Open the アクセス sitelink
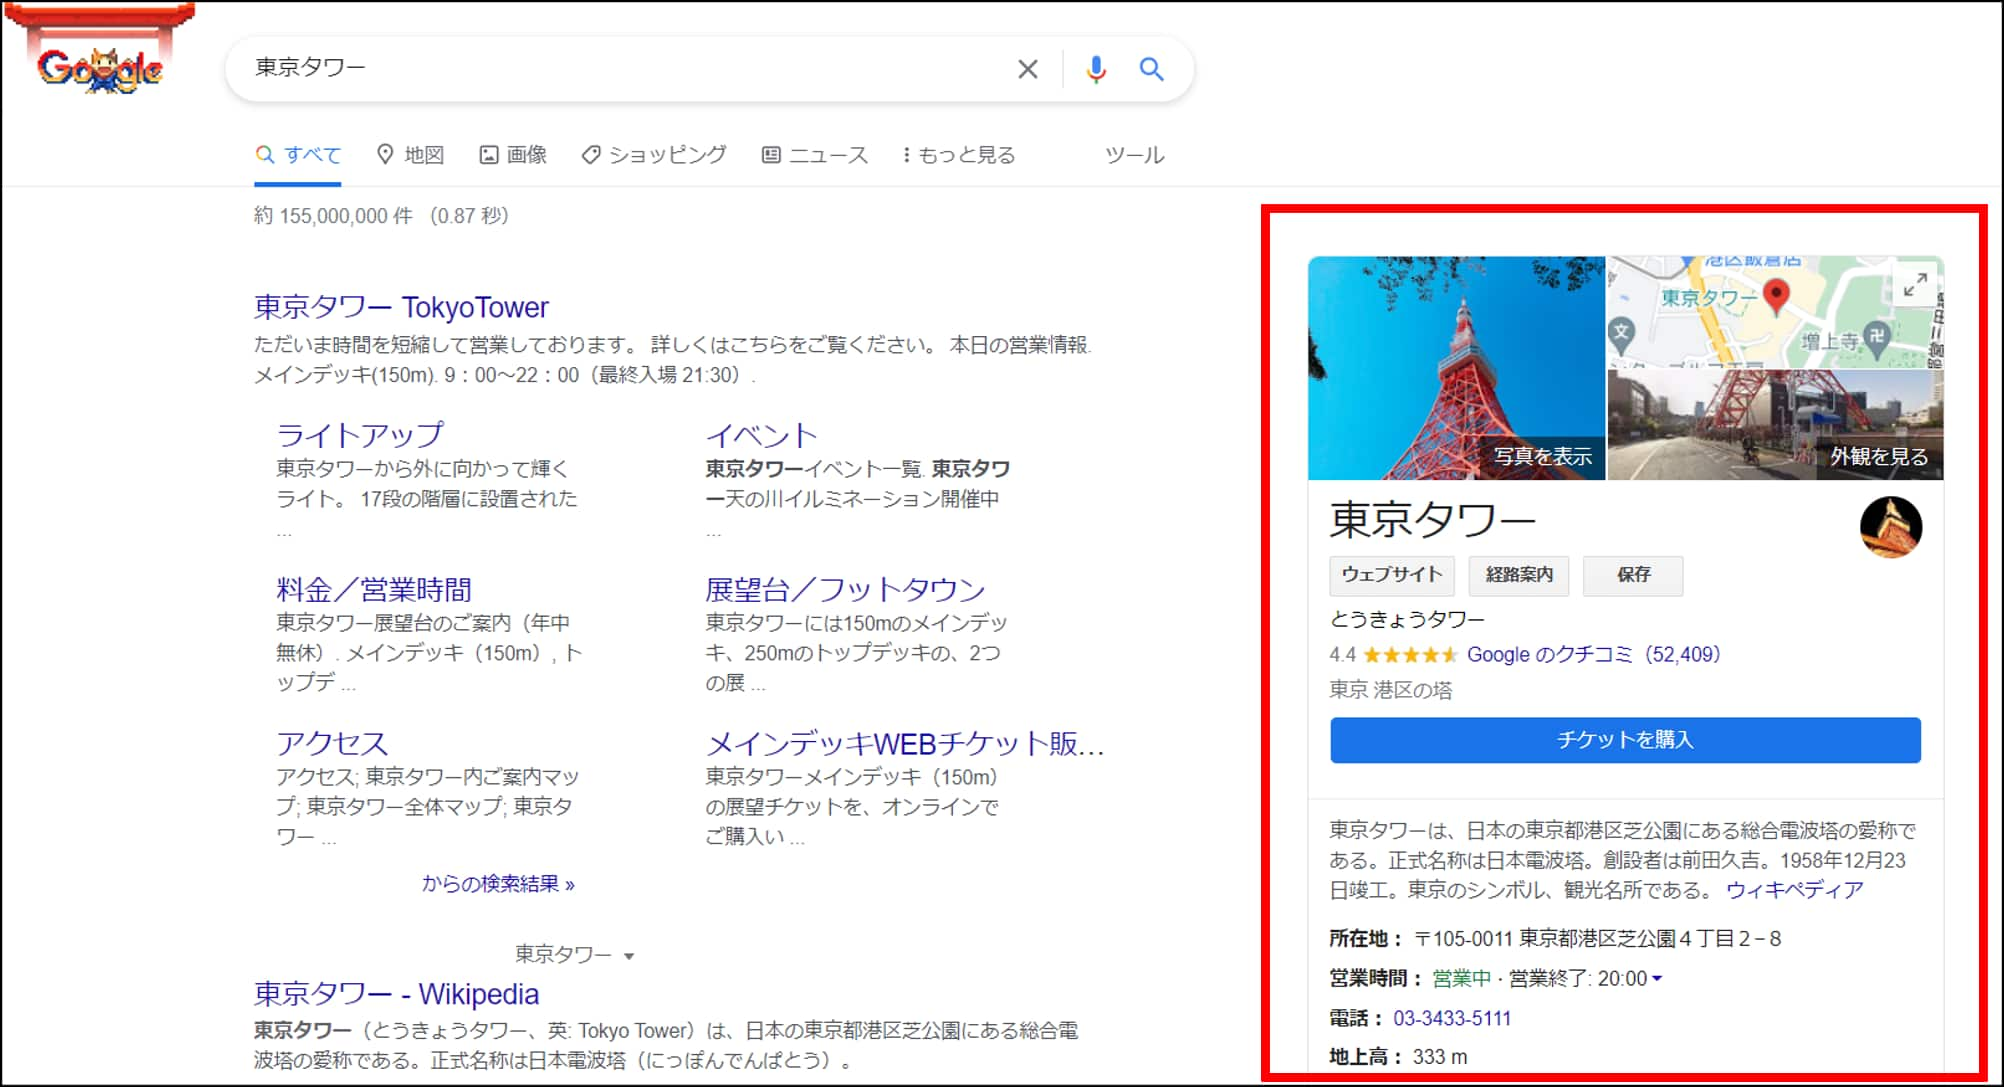 coord(331,743)
